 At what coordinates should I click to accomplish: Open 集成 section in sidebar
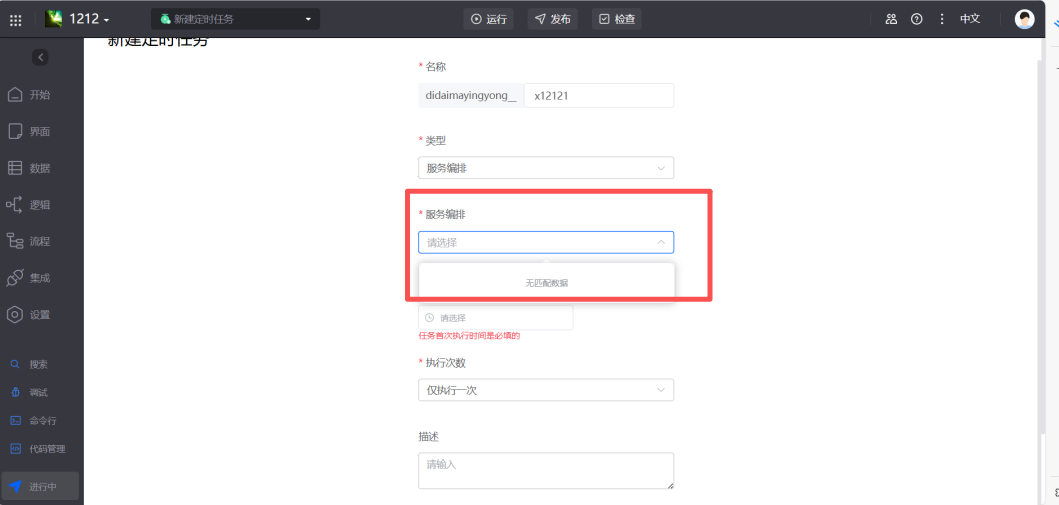29,277
